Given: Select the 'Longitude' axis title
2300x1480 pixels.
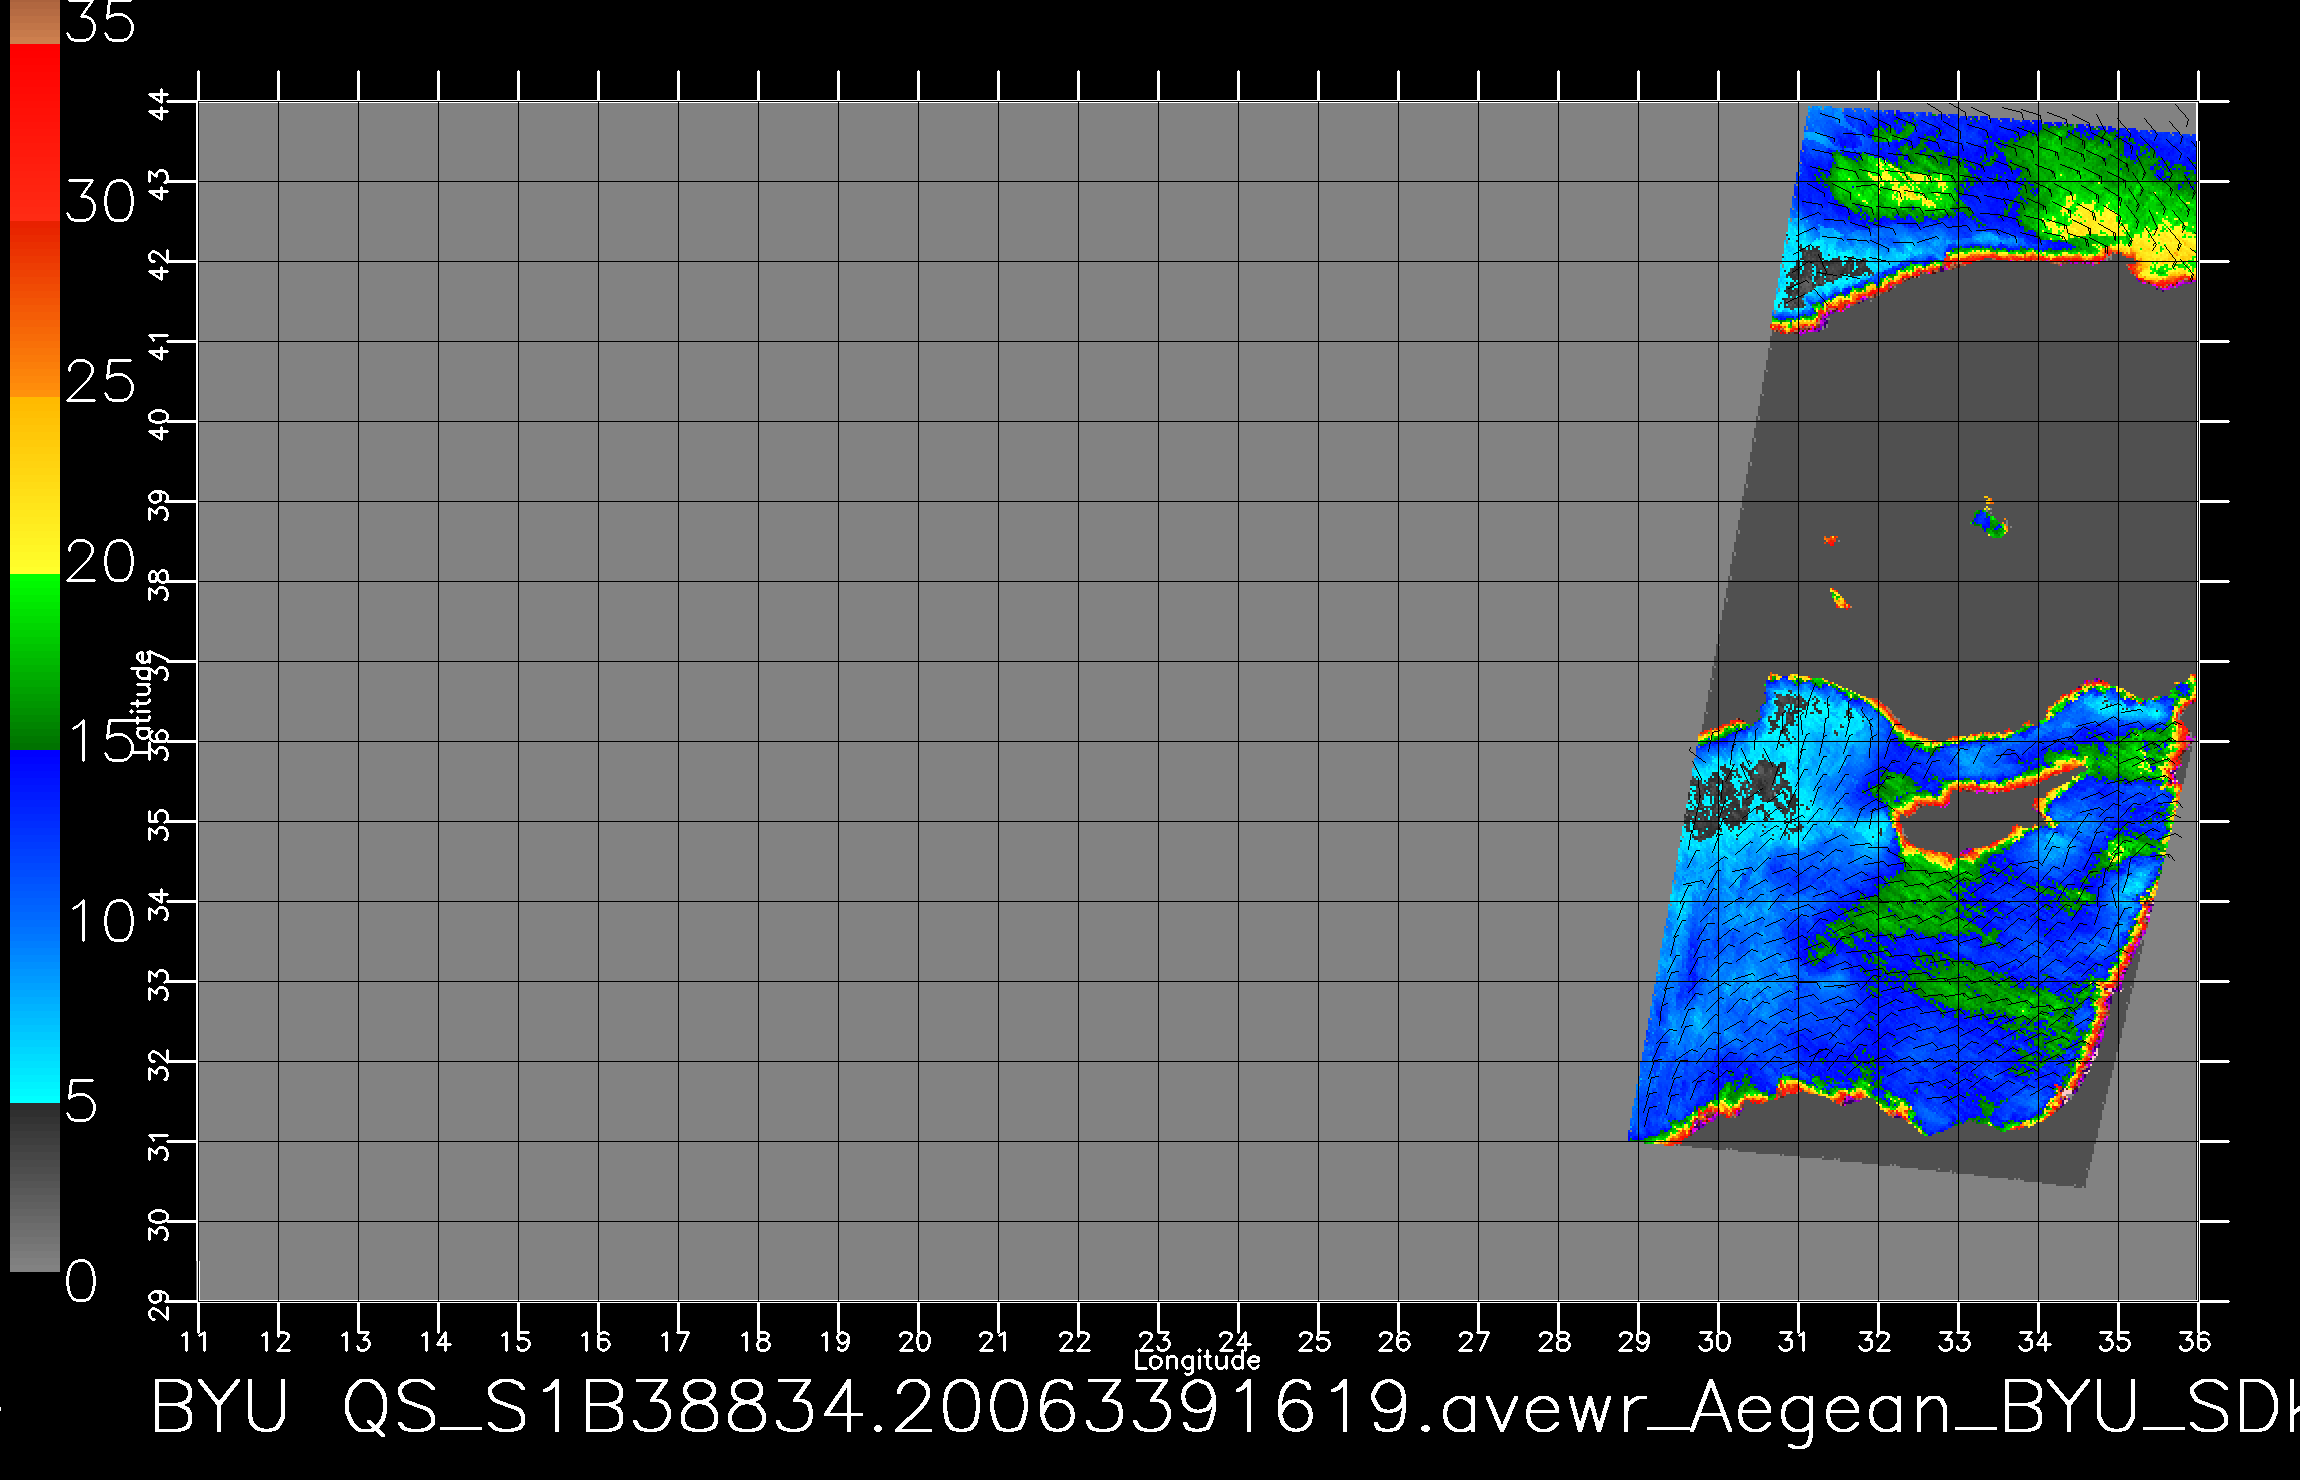Looking at the screenshot, I should (1197, 1360).
